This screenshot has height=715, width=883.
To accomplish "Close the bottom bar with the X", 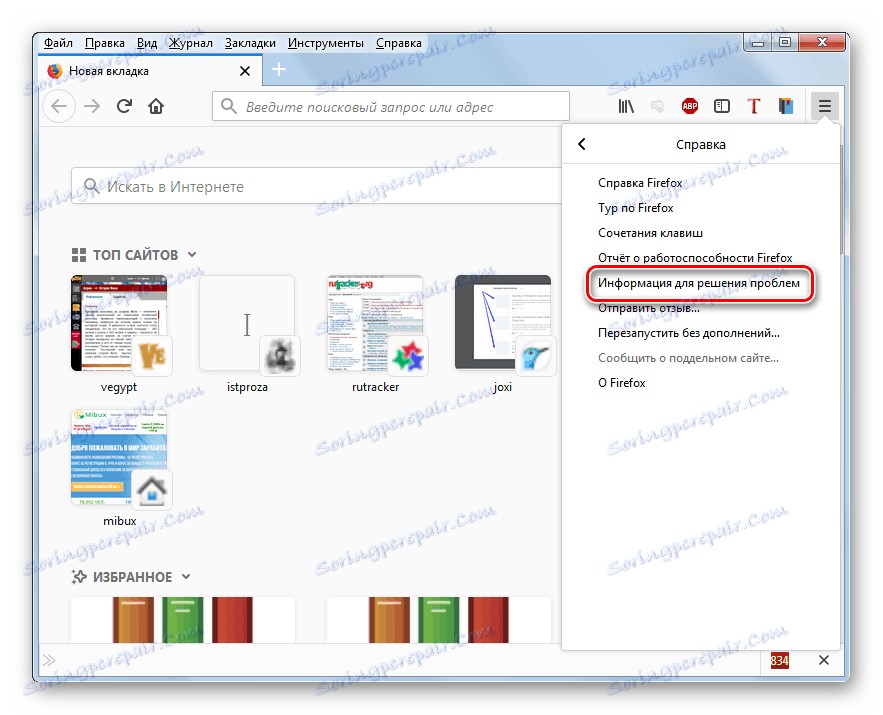I will click(823, 660).
